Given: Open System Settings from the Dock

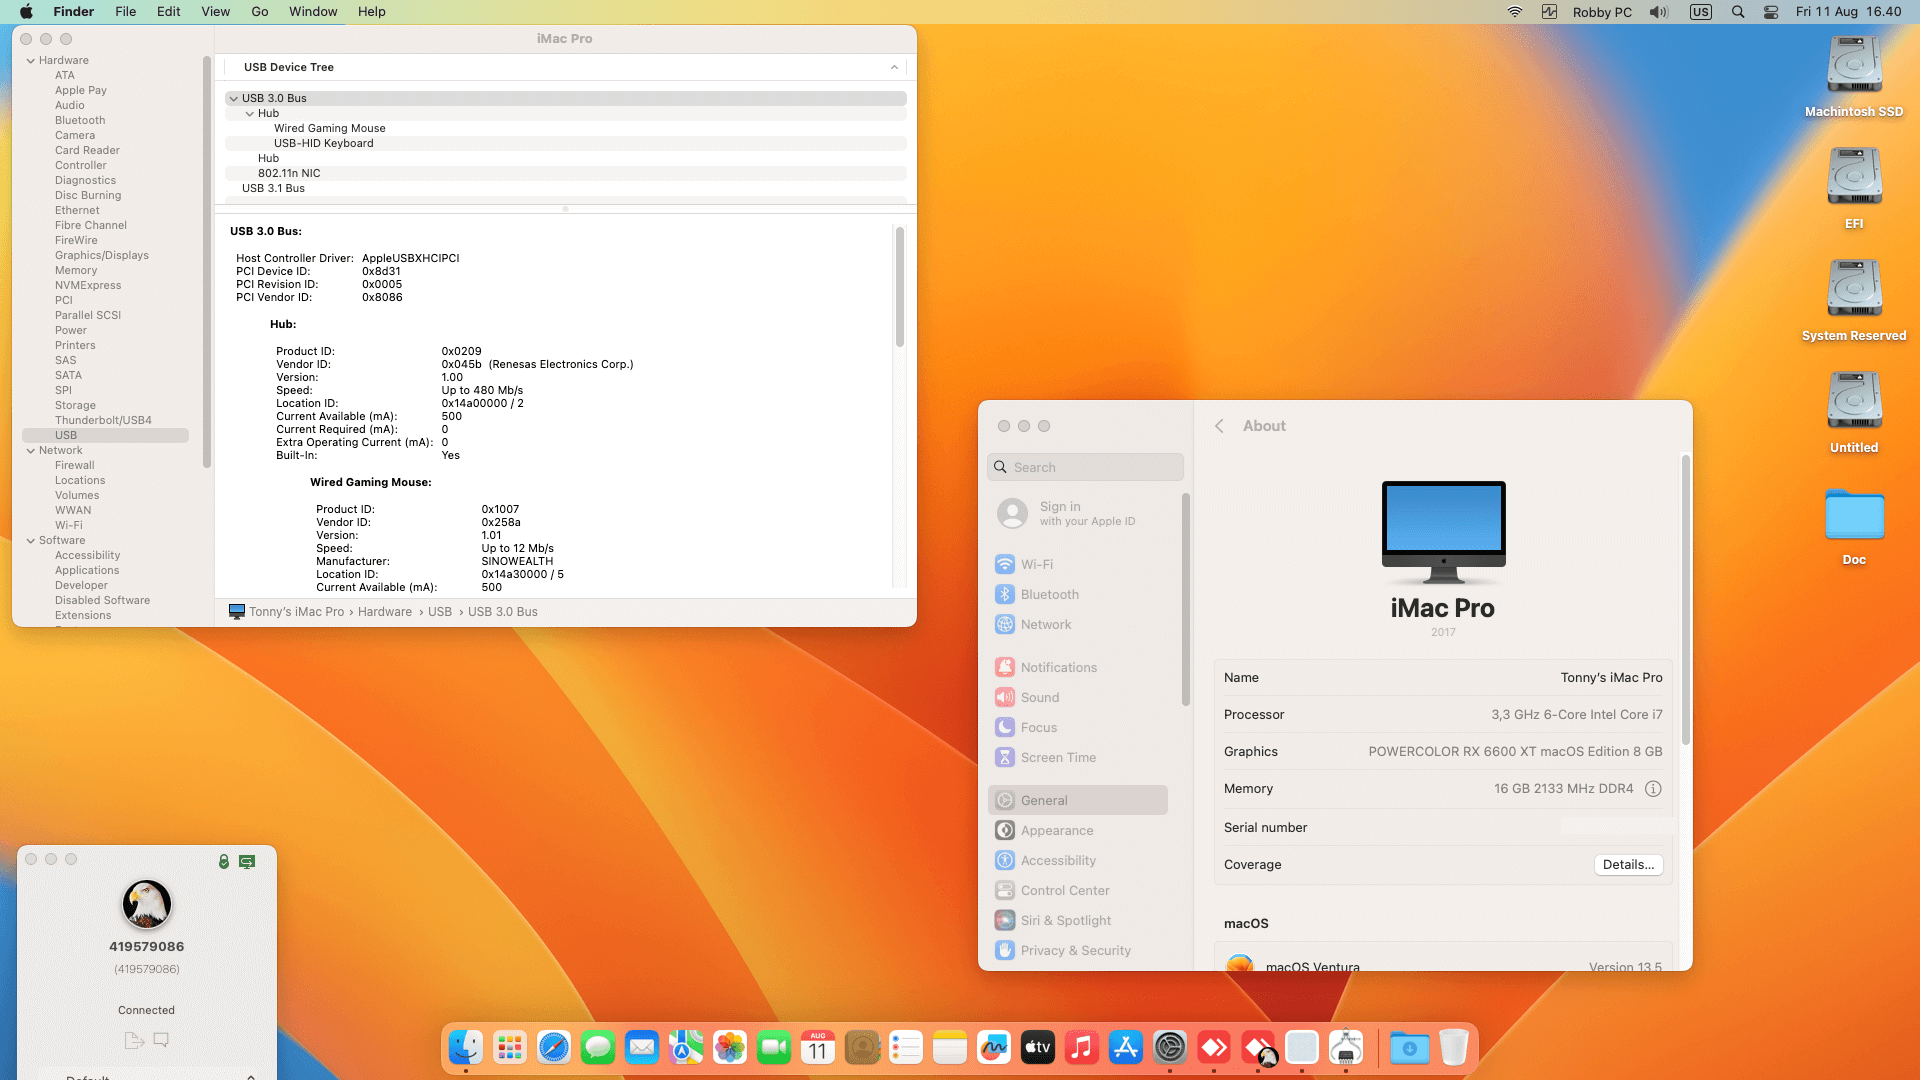Looking at the screenshot, I should 1170,1047.
